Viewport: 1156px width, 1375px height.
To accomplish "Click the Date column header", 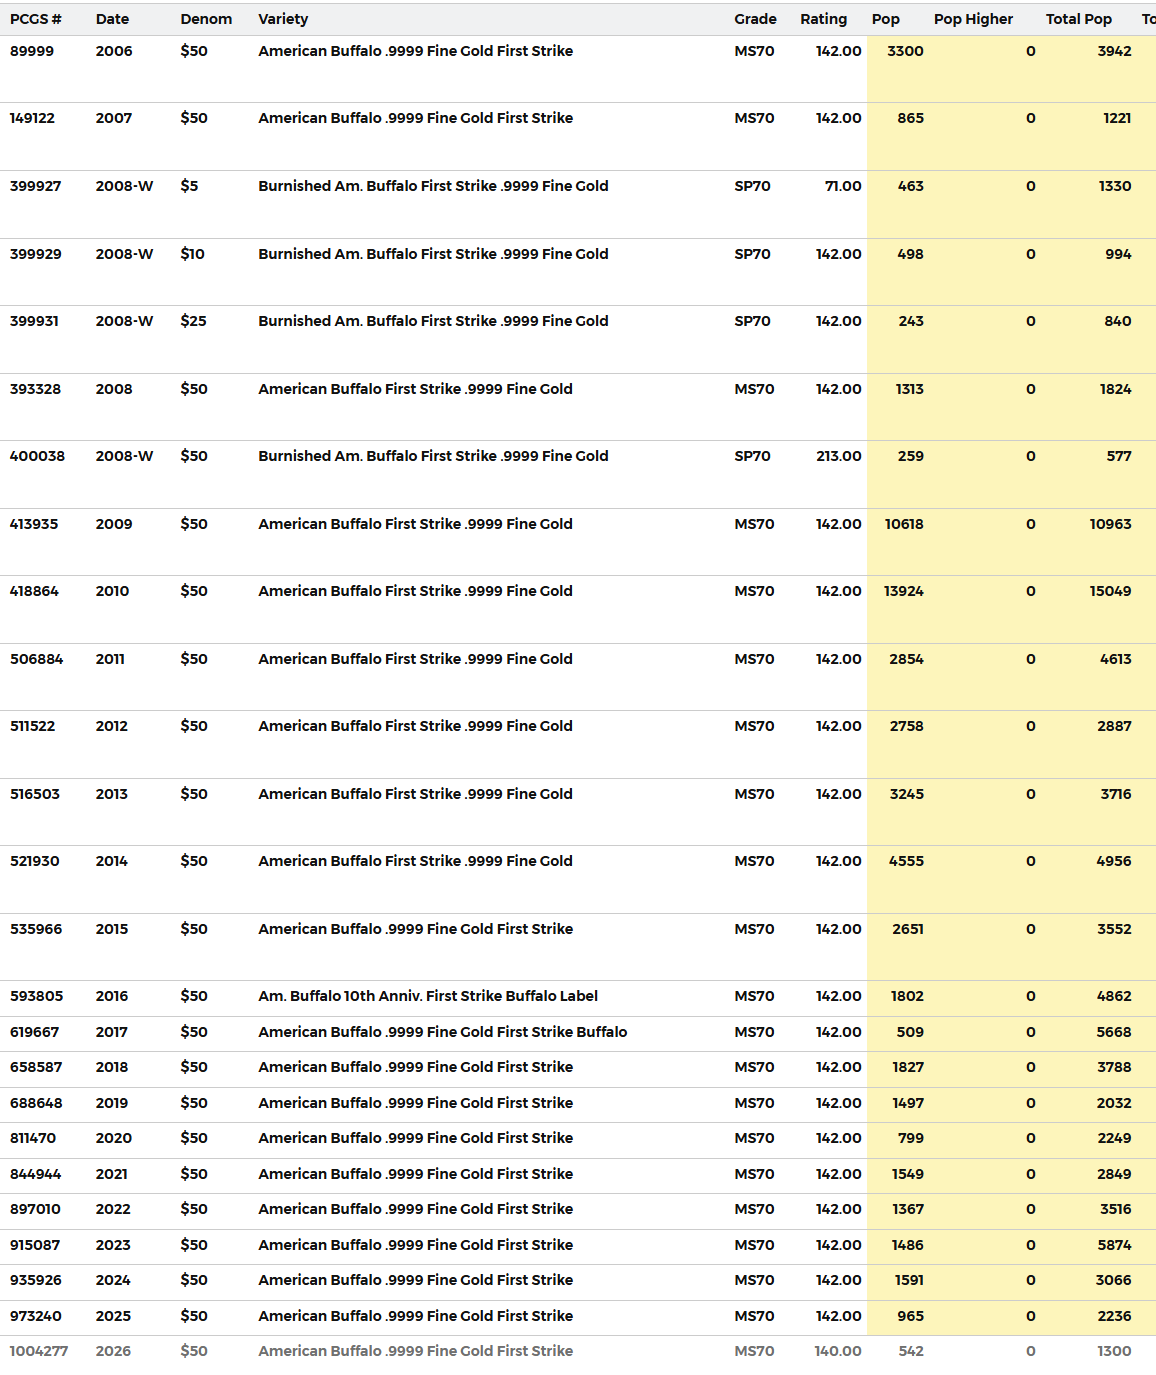I will point(112,19).
